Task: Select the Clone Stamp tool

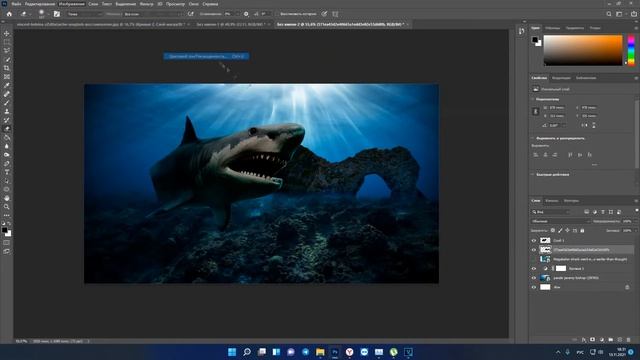Action: click(7, 111)
